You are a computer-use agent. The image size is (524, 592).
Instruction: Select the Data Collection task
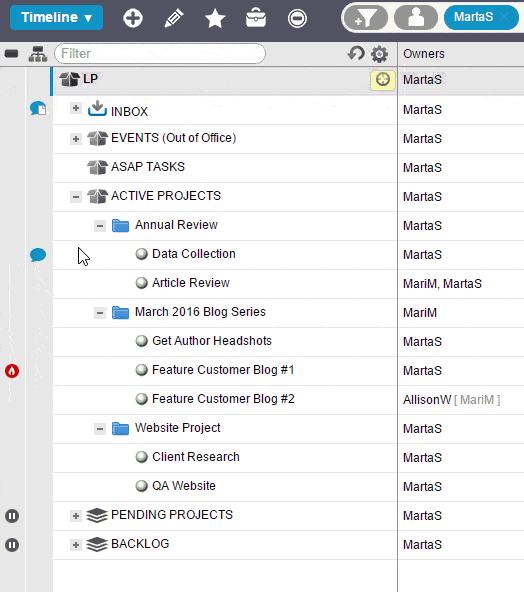point(194,254)
